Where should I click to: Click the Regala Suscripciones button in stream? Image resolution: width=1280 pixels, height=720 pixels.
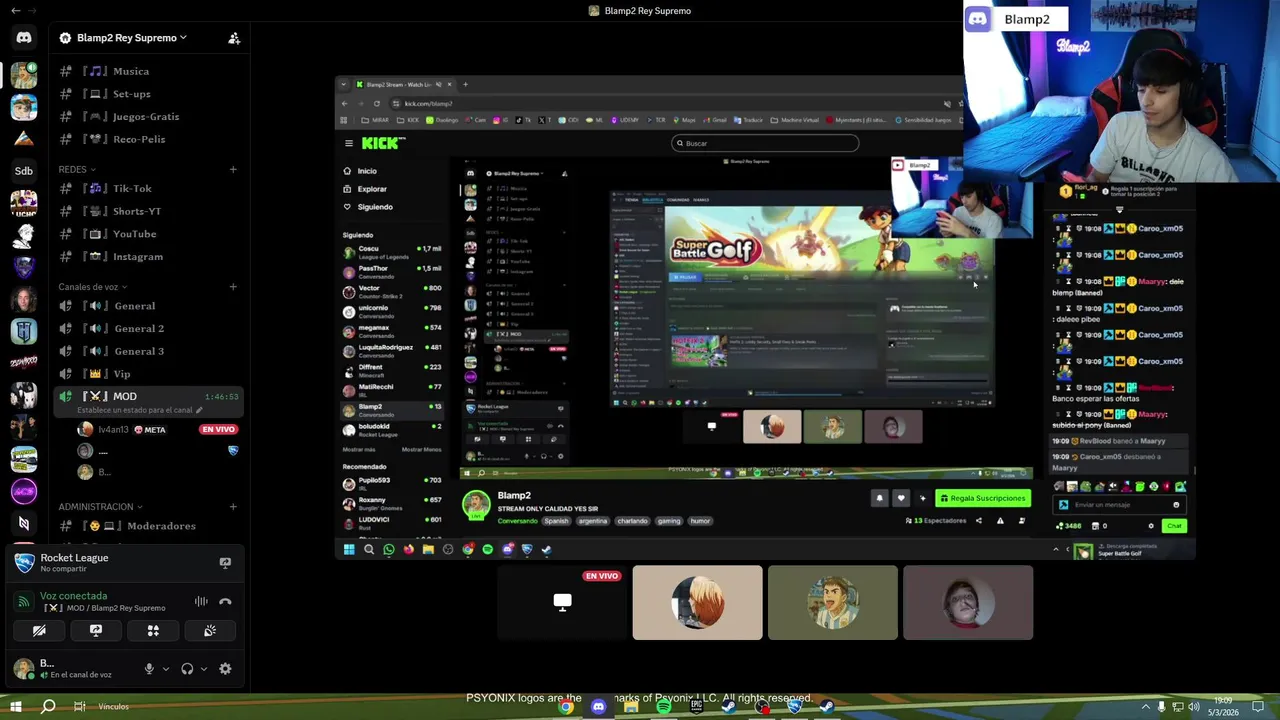point(983,498)
